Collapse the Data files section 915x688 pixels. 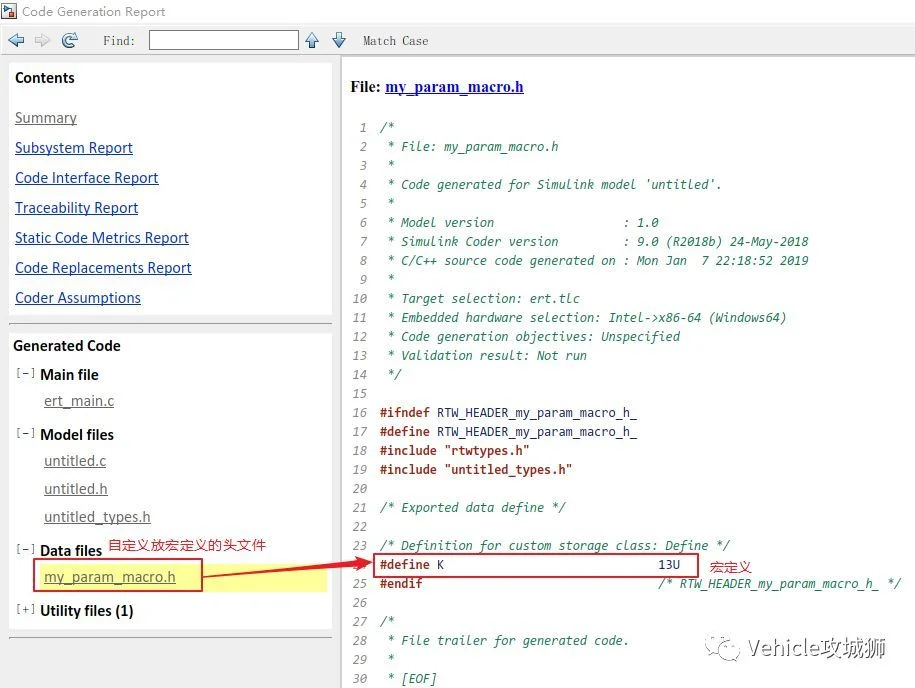(25, 549)
